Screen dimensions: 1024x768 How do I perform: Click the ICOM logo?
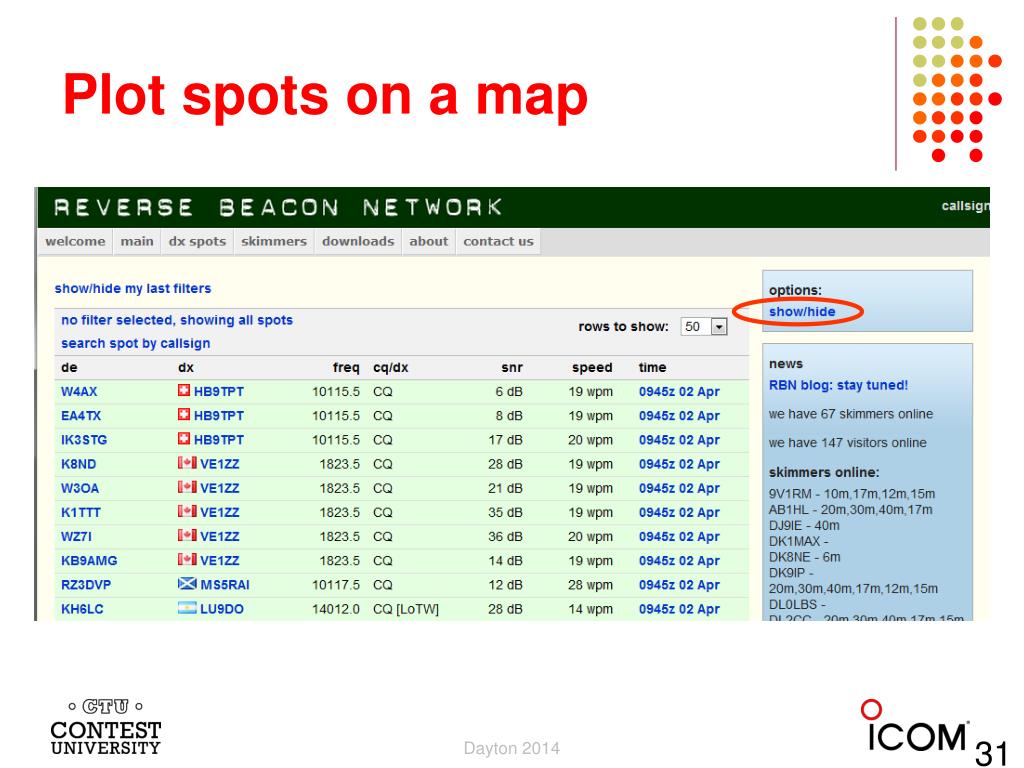tap(916, 726)
